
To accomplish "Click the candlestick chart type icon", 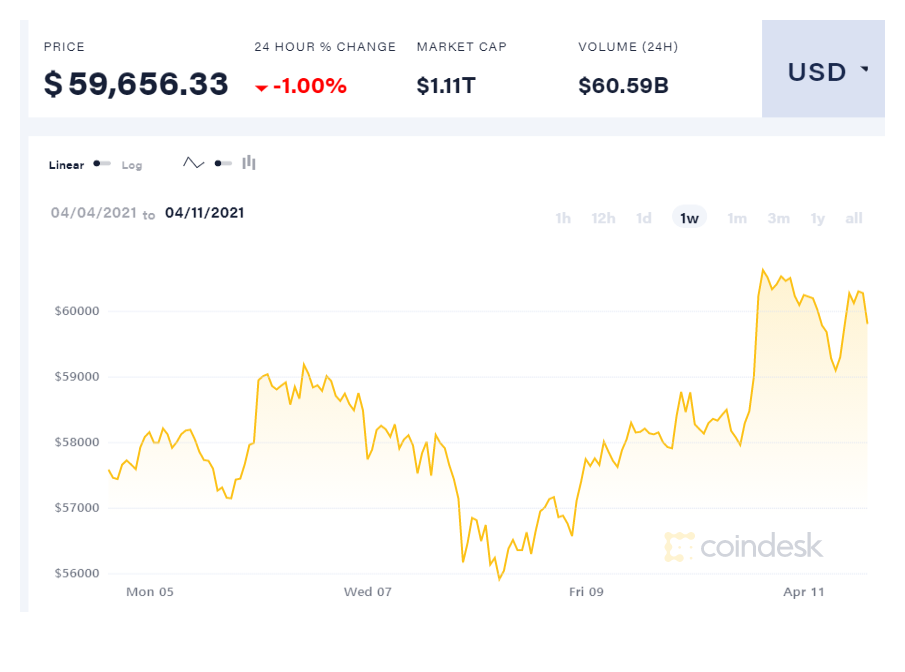I will pyautogui.click(x=249, y=163).
